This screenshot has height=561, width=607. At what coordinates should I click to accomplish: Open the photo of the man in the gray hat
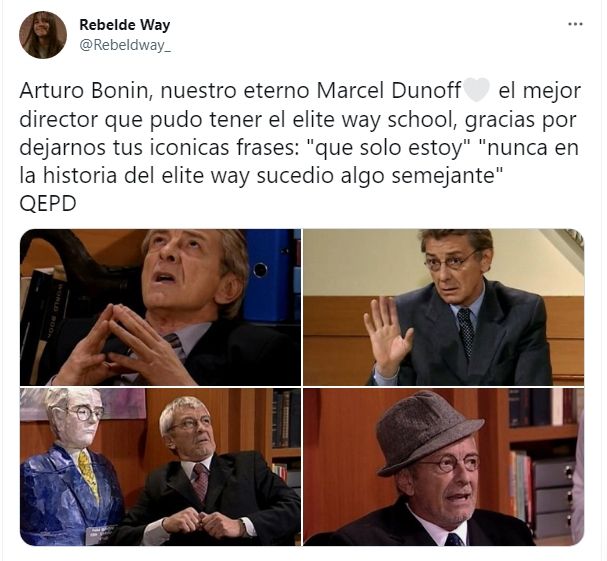click(x=443, y=467)
